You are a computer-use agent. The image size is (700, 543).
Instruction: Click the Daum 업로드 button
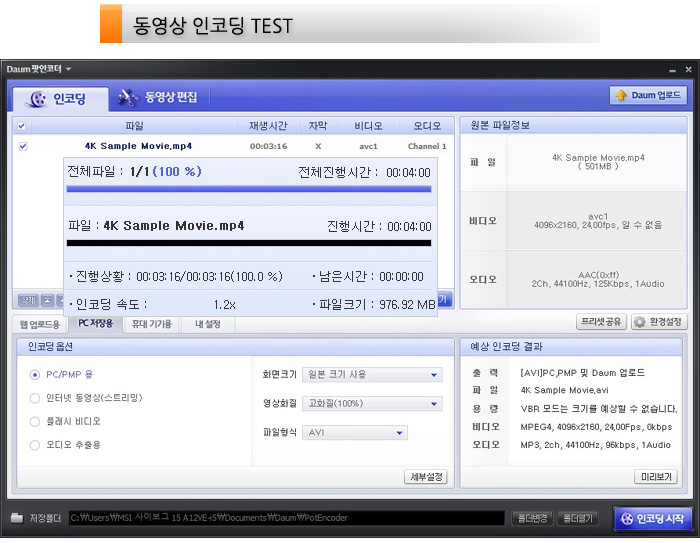tap(648, 96)
